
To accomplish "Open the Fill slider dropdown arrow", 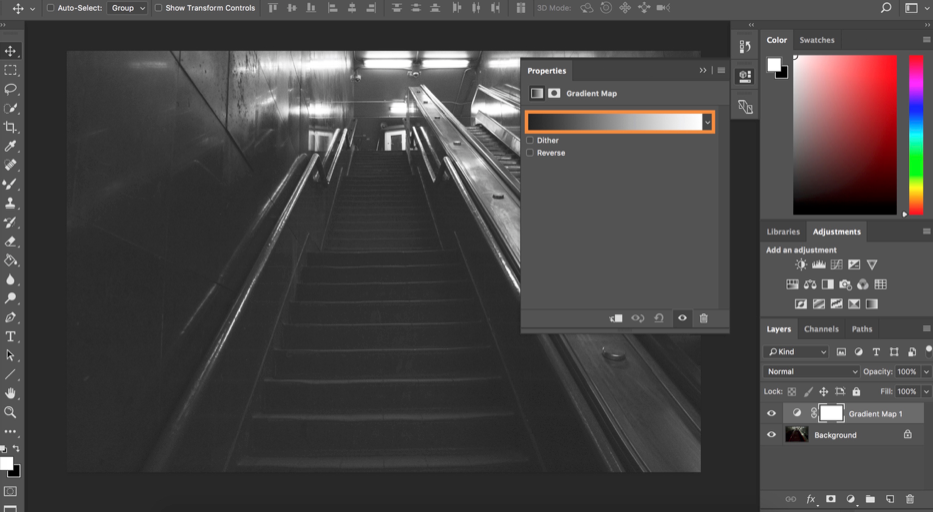I will [x=926, y=391].
